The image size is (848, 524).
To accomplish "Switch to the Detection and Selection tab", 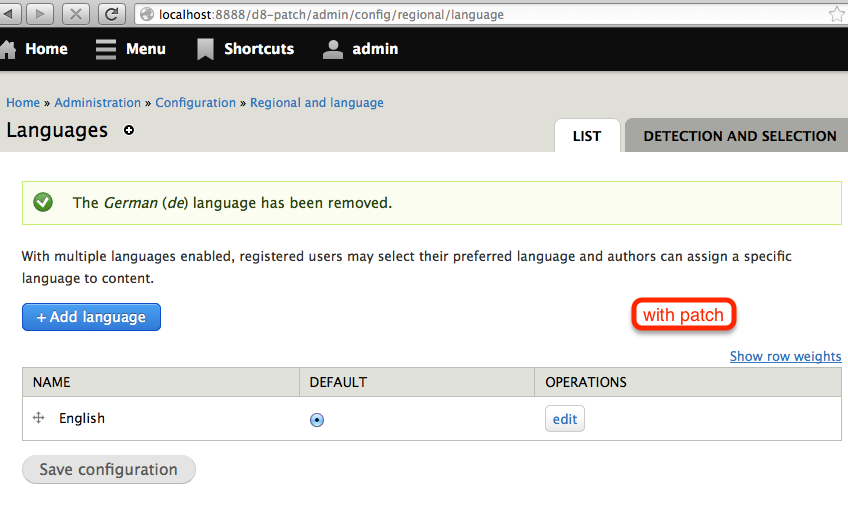I will (x=739, y=136).
